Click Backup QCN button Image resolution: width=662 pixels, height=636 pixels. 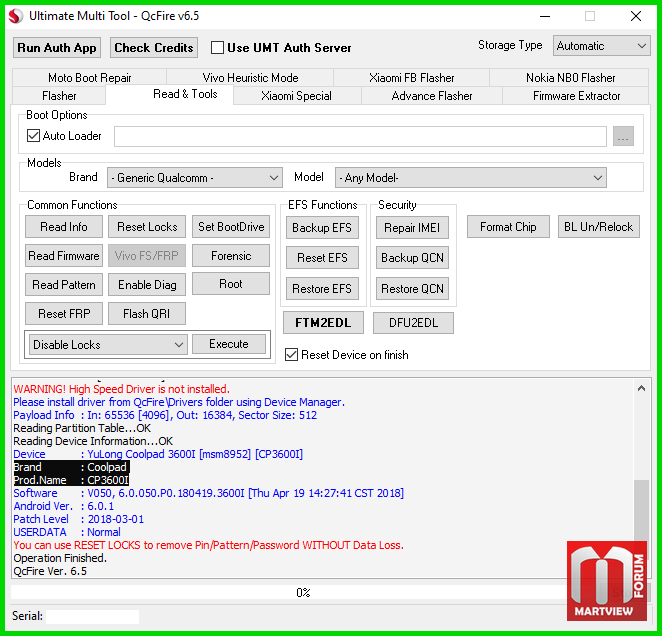[412, 258]
